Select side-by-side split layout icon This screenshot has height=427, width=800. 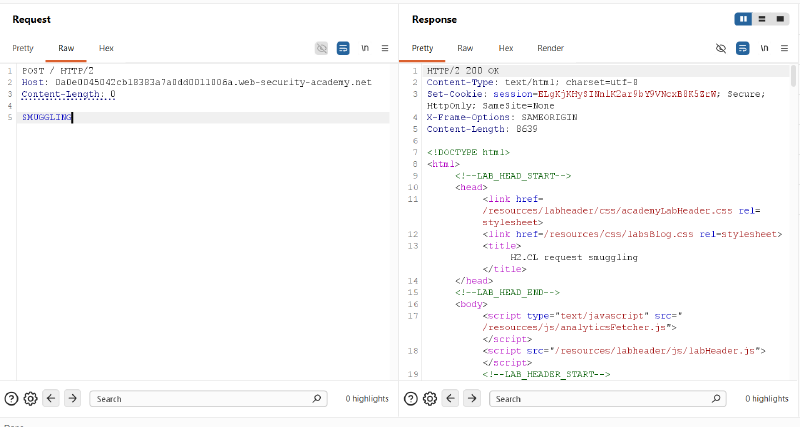coord(743,19)
